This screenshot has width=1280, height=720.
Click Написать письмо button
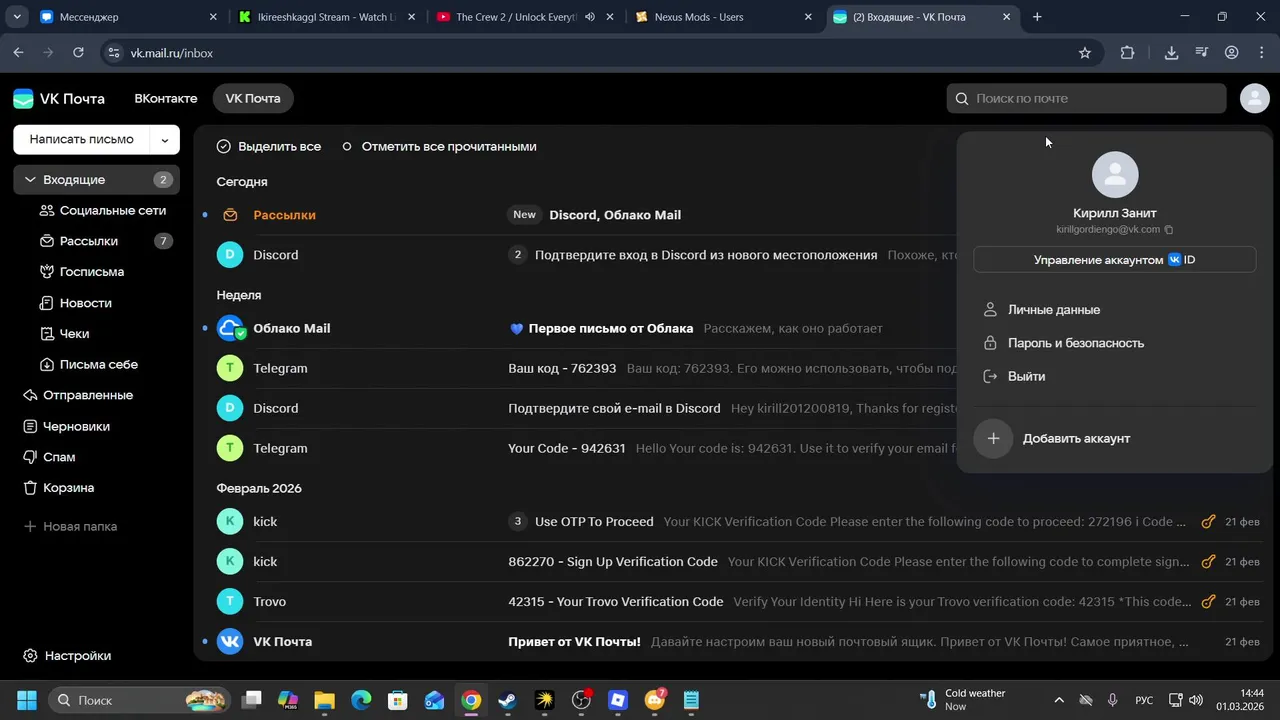(x=82, y=140)
